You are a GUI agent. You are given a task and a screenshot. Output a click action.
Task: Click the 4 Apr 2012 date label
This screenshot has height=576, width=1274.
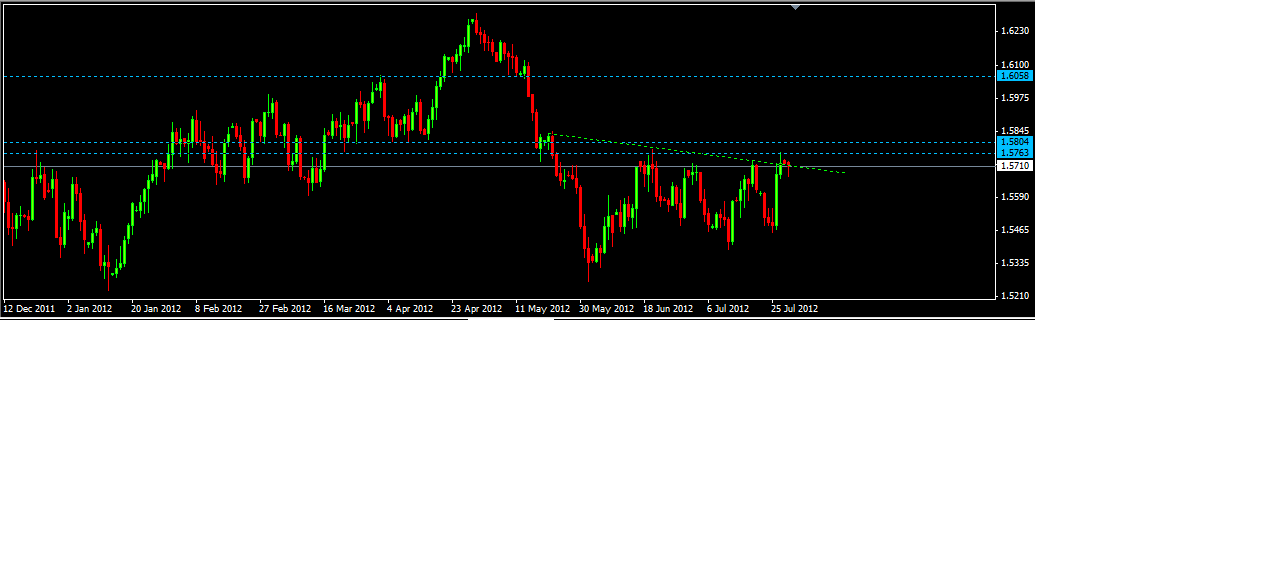[x=410, y=309]
